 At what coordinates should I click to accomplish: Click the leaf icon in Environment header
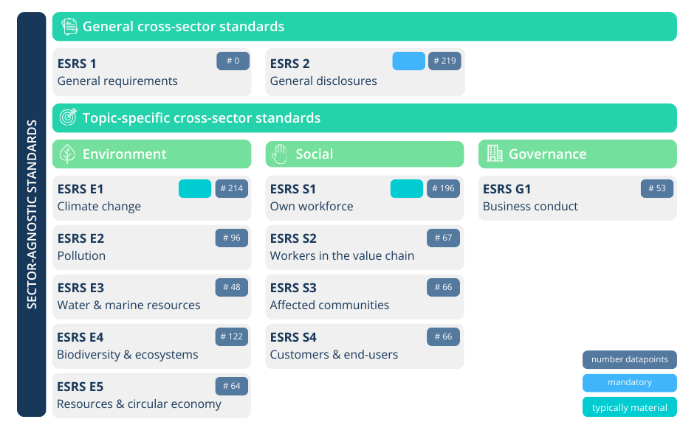(x=68, y=154)
